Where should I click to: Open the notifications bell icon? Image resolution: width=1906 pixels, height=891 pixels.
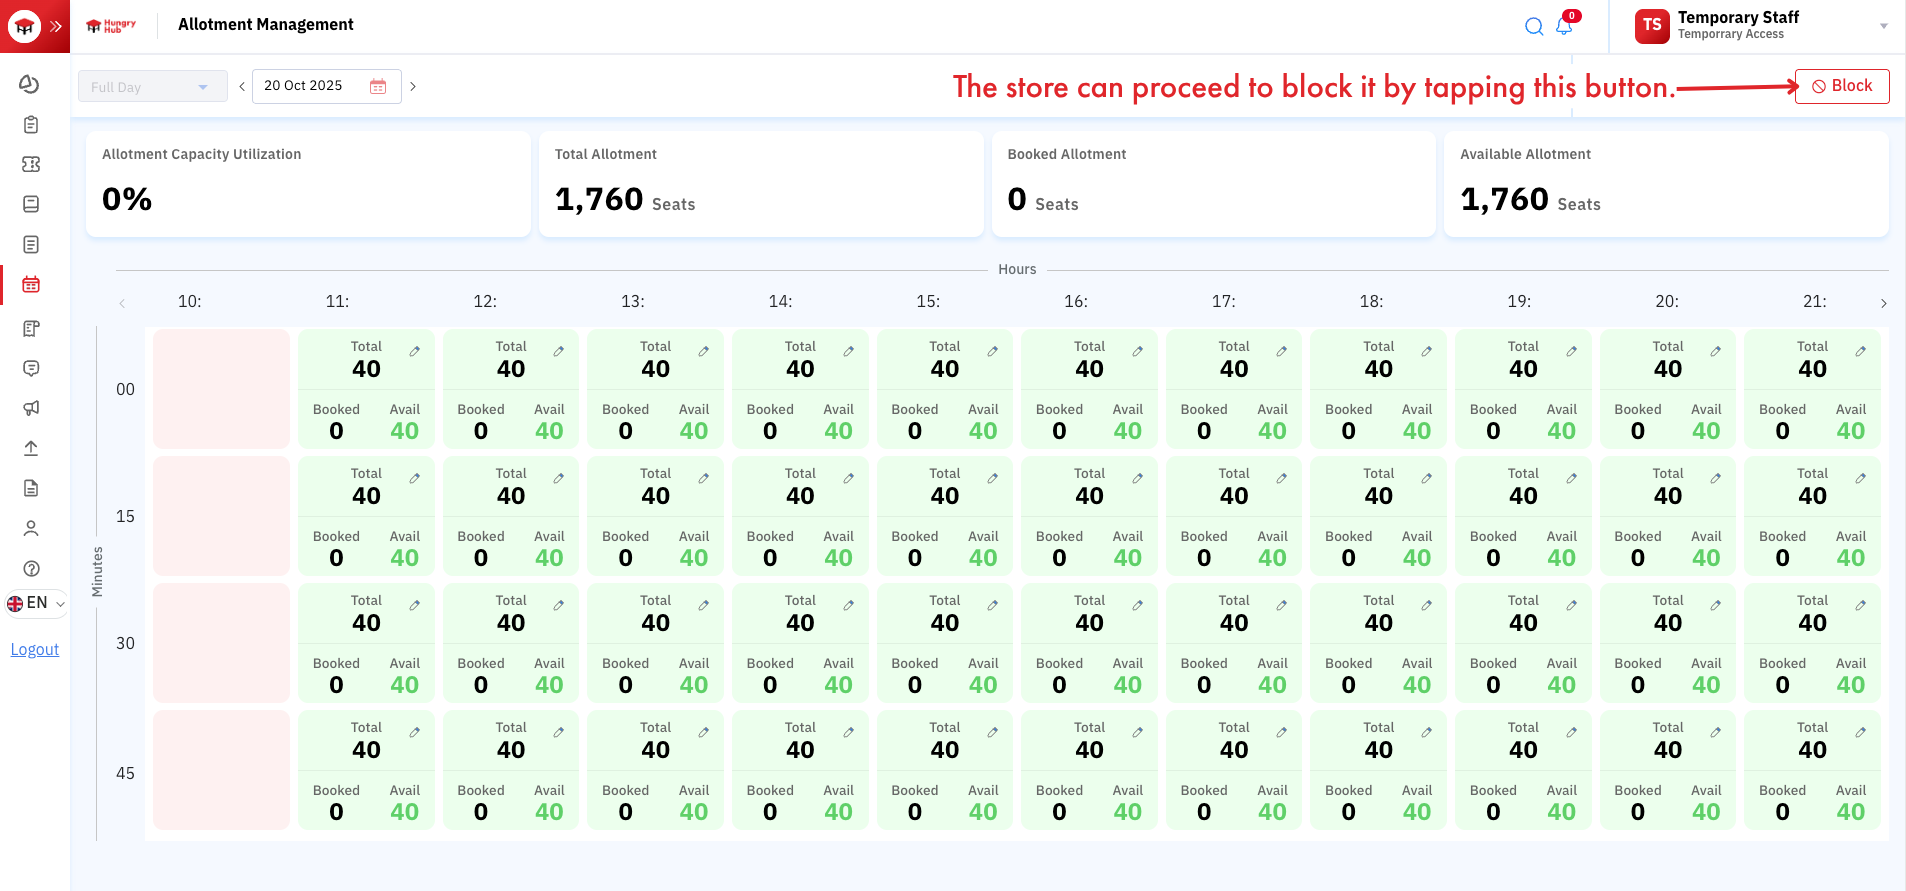[x=1564, y=27]
